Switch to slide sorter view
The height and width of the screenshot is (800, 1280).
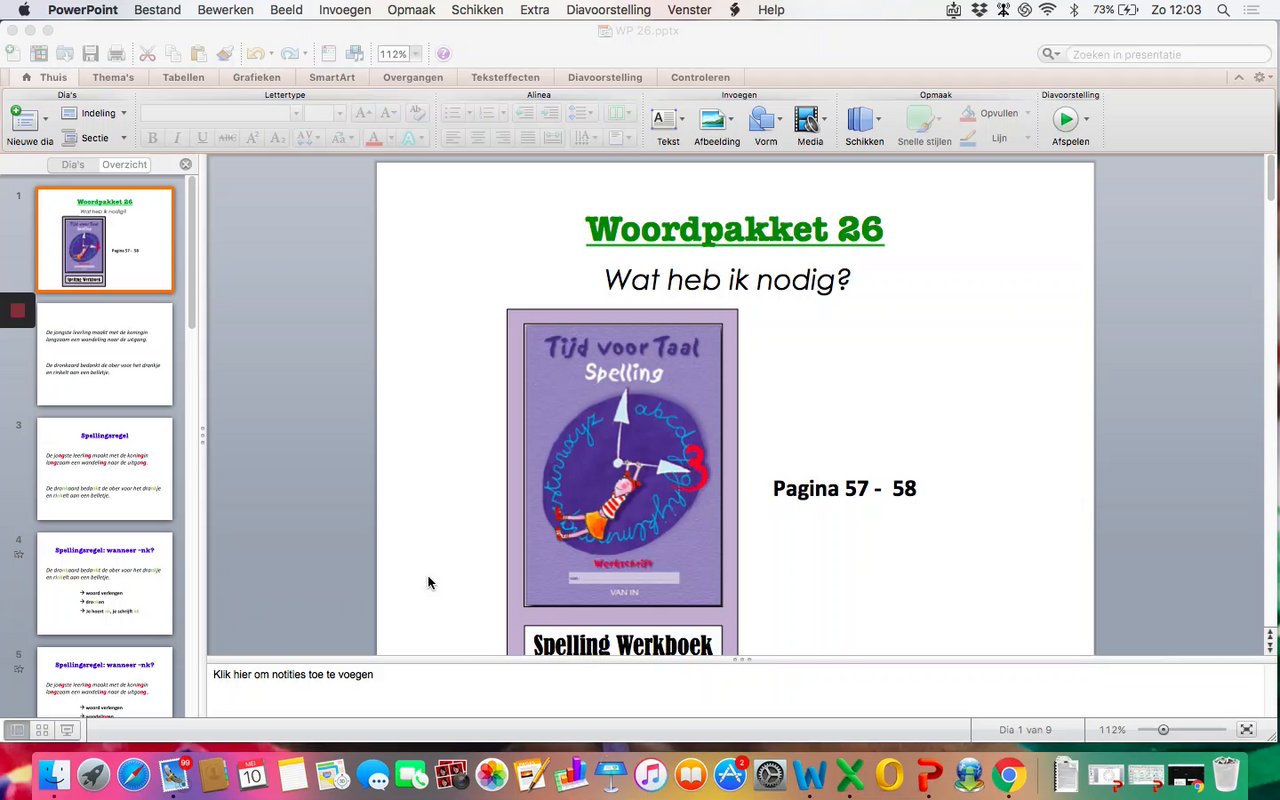coord(42,730)
